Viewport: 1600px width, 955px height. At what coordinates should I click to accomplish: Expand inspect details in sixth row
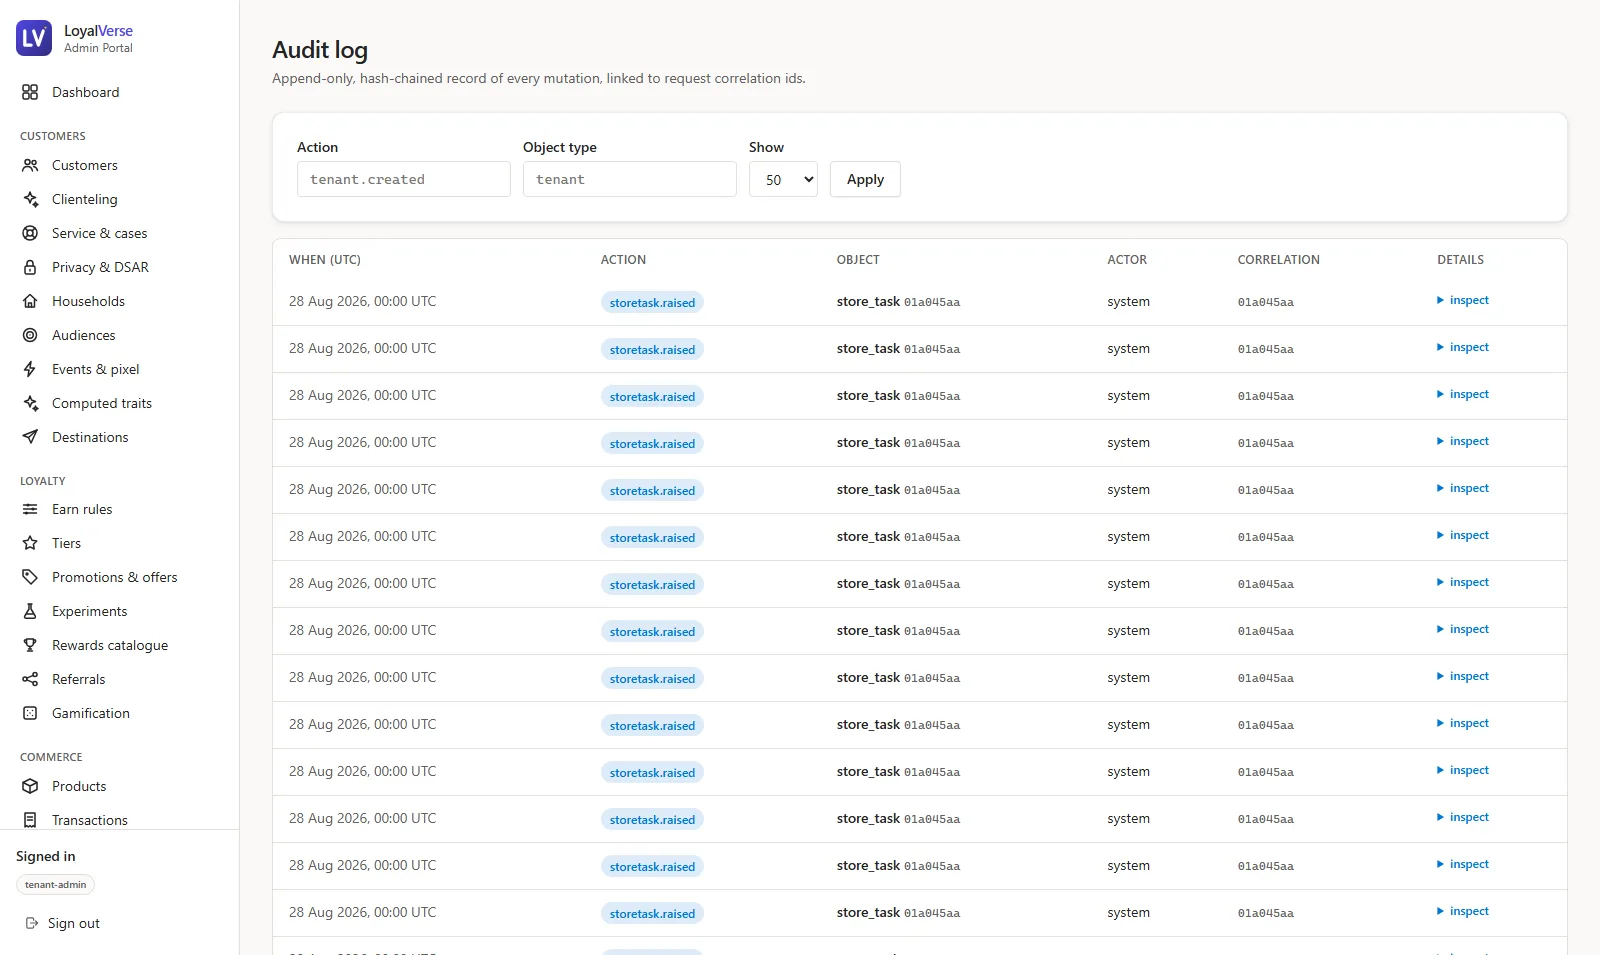(x=1463, y=535)
